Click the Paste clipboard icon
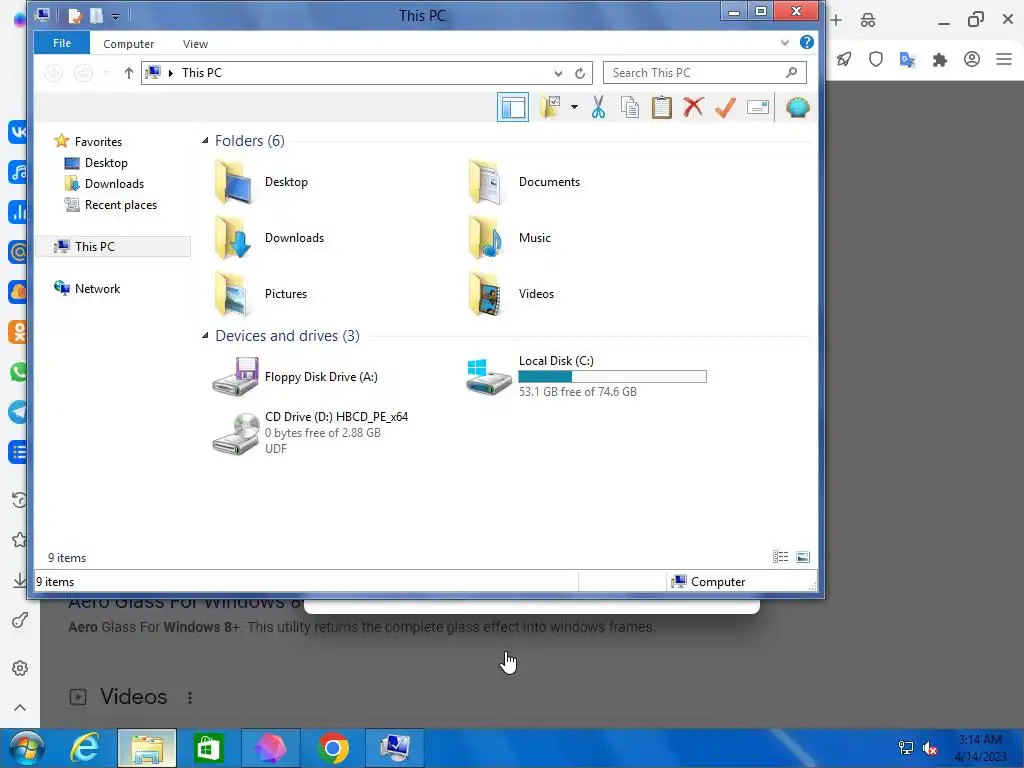This screenshot has height=768, width=1024. [x=662, y=107]
